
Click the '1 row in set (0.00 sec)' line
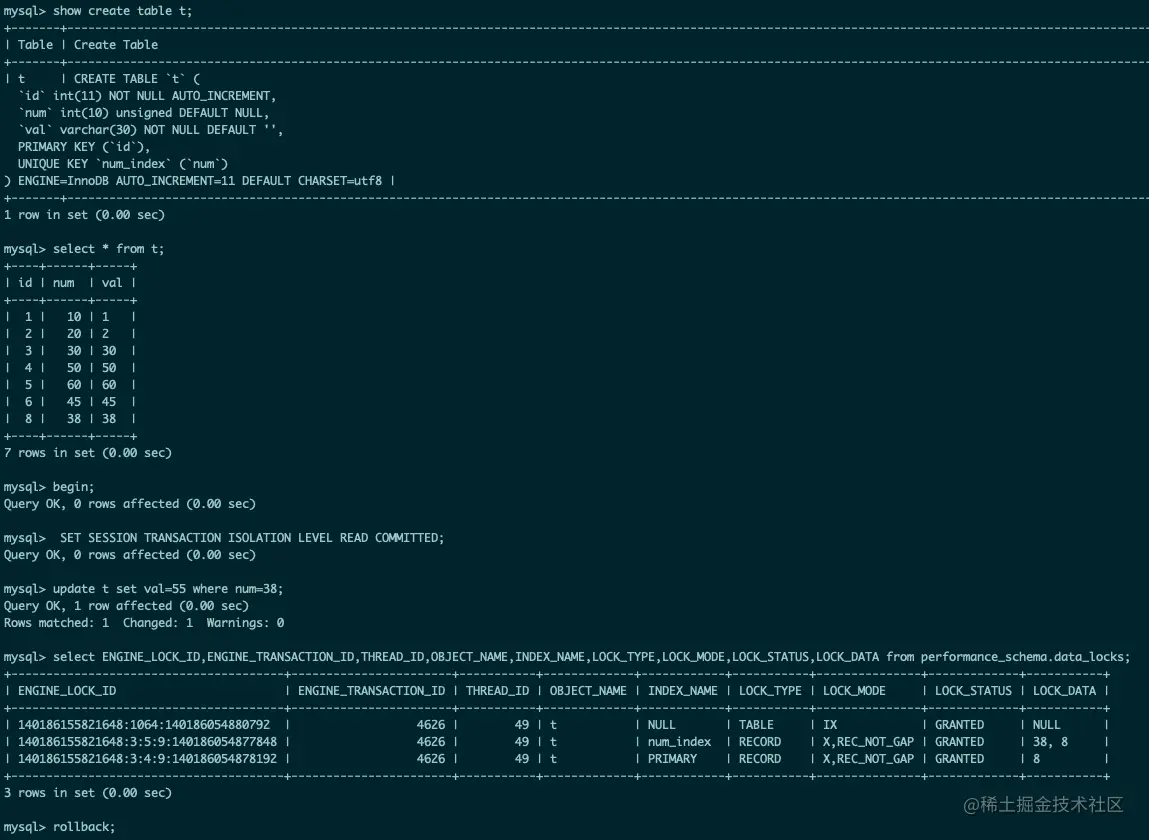84,215
